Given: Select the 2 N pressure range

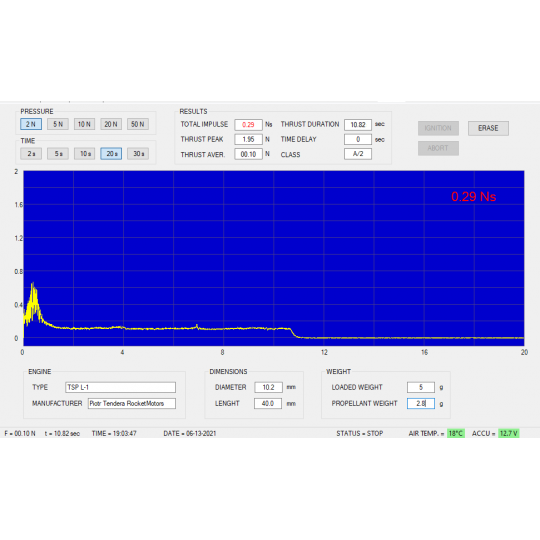Looking at the screenshot, I should coord(31,124).
